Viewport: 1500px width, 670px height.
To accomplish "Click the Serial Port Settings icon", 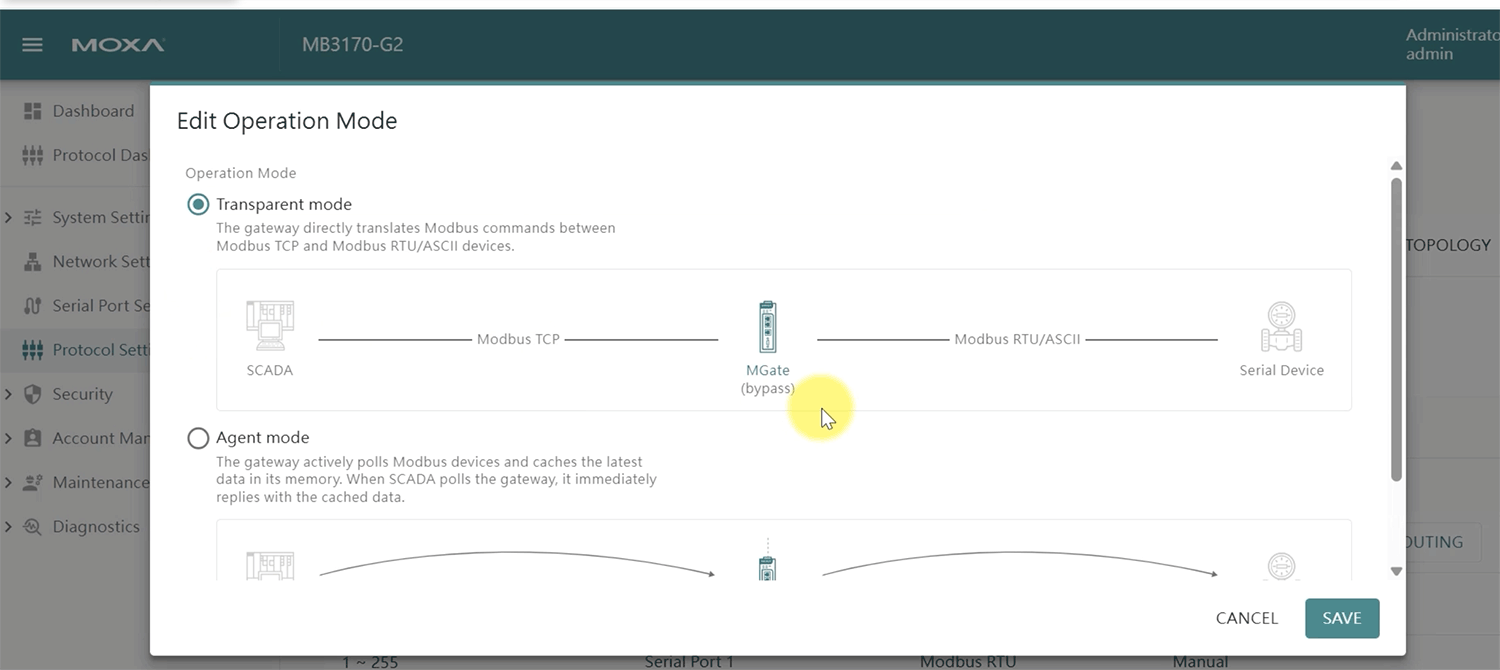I will [x=32, y=306].
